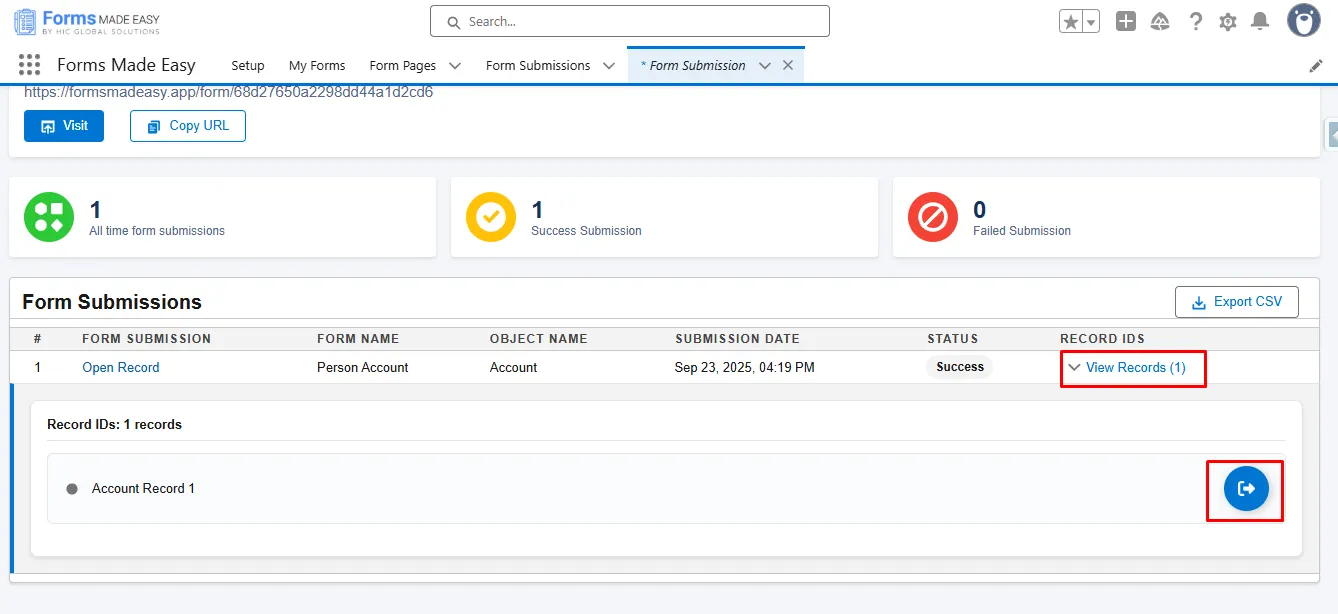Open the Form Submissions tab dropdown chevron

(609, 66)
